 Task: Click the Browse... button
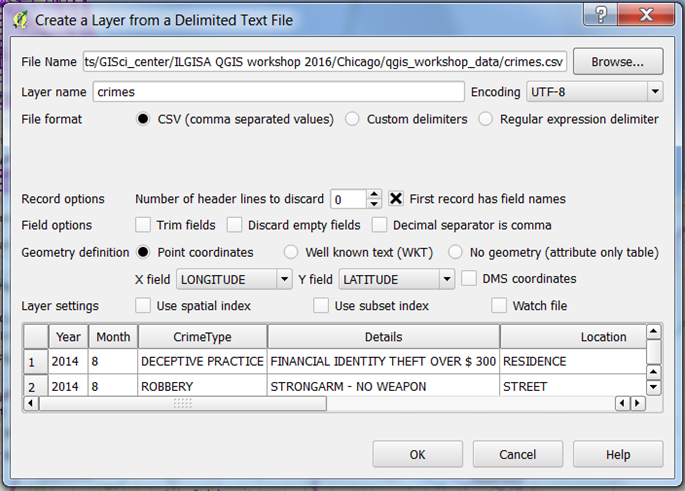coord(618,62)
